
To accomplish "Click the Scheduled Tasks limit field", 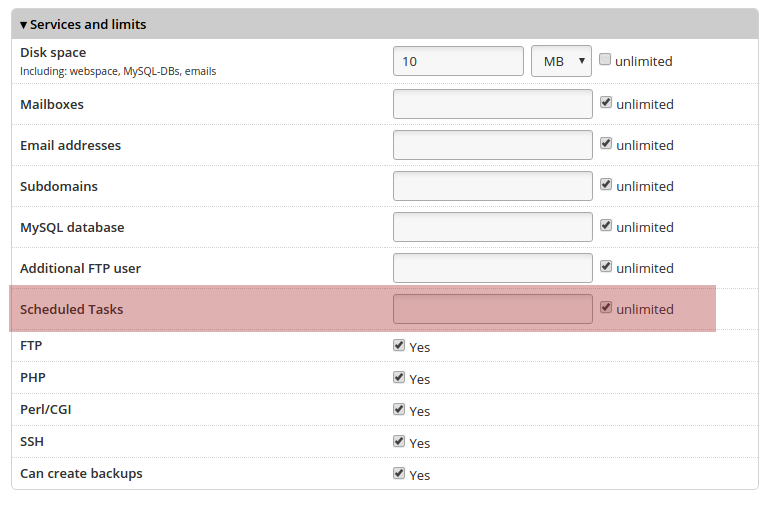I will coord(492,309).
